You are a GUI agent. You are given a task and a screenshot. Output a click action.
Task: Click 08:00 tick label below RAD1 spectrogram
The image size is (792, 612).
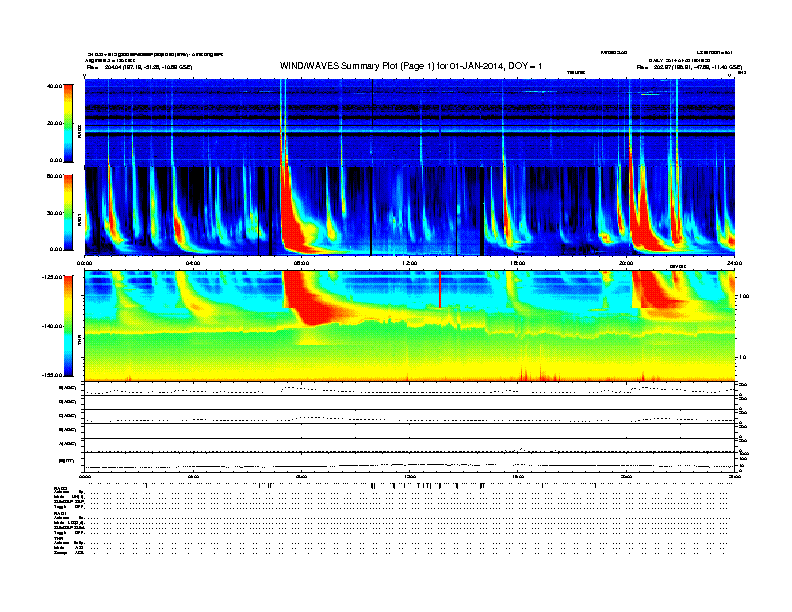pos(302,263)
